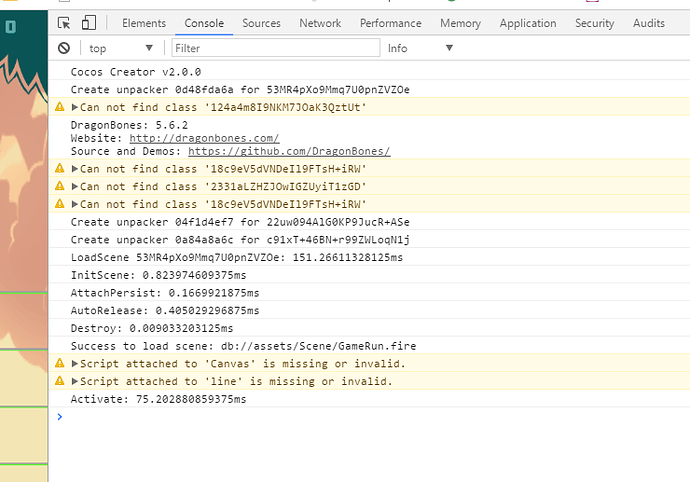
Task: Open the DragonBones GitHub link
Action: 289,151
